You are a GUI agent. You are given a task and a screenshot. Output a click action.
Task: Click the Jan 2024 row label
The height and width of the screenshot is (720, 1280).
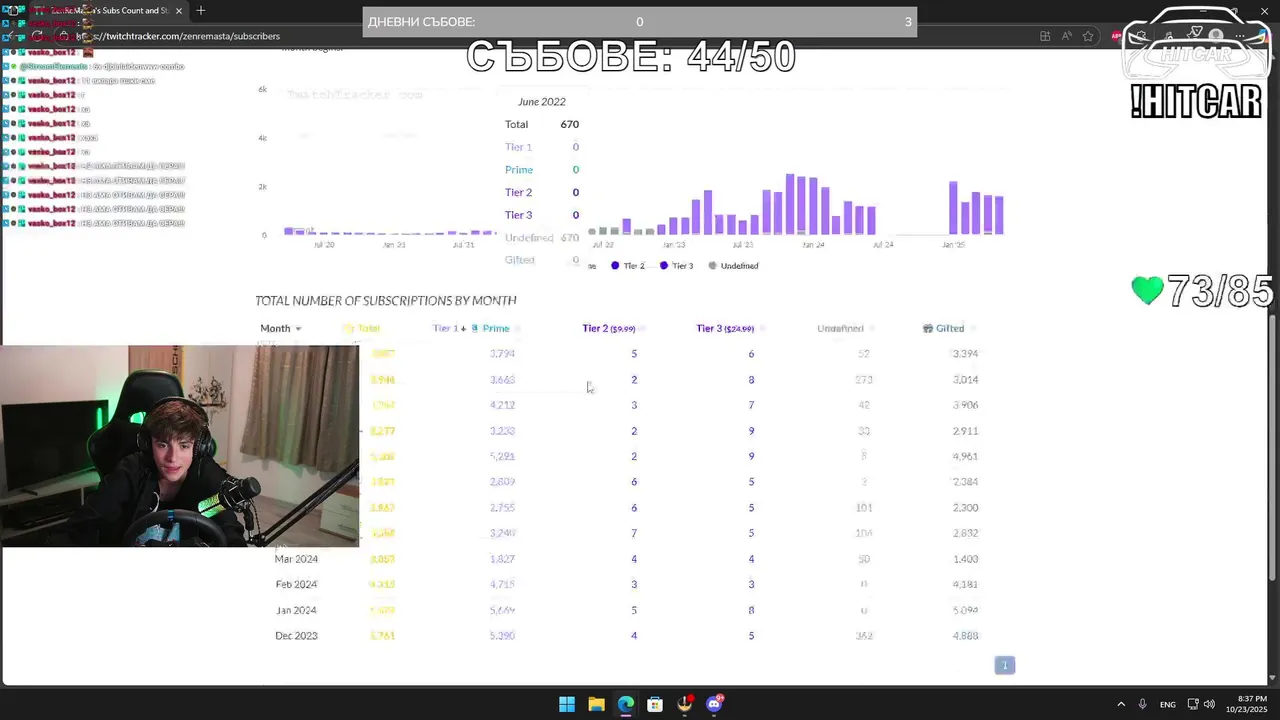296,610
